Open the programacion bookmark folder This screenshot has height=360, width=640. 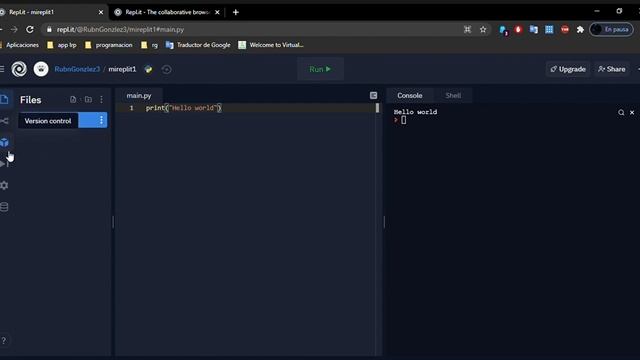109,45
